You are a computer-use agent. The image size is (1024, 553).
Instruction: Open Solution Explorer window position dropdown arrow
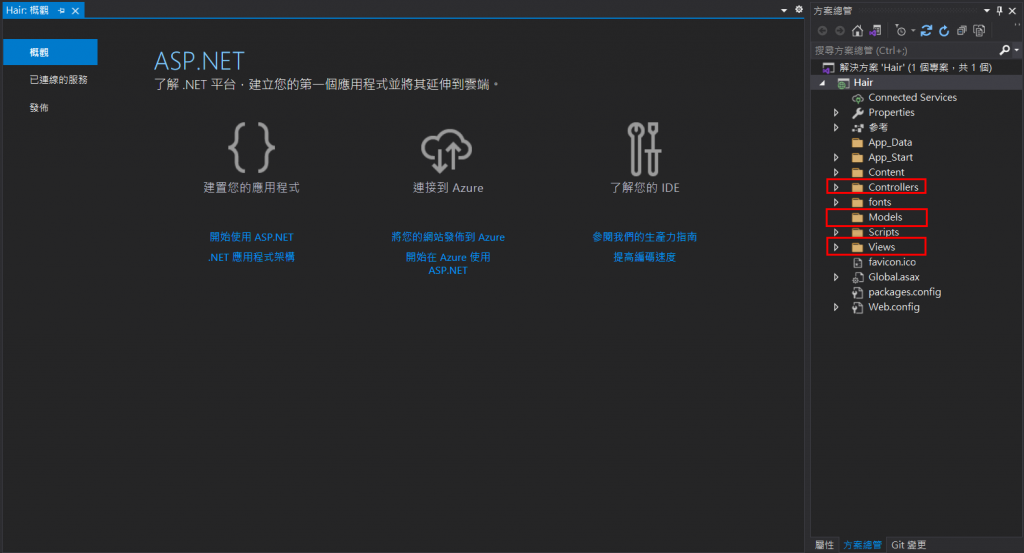click(987, 10)
